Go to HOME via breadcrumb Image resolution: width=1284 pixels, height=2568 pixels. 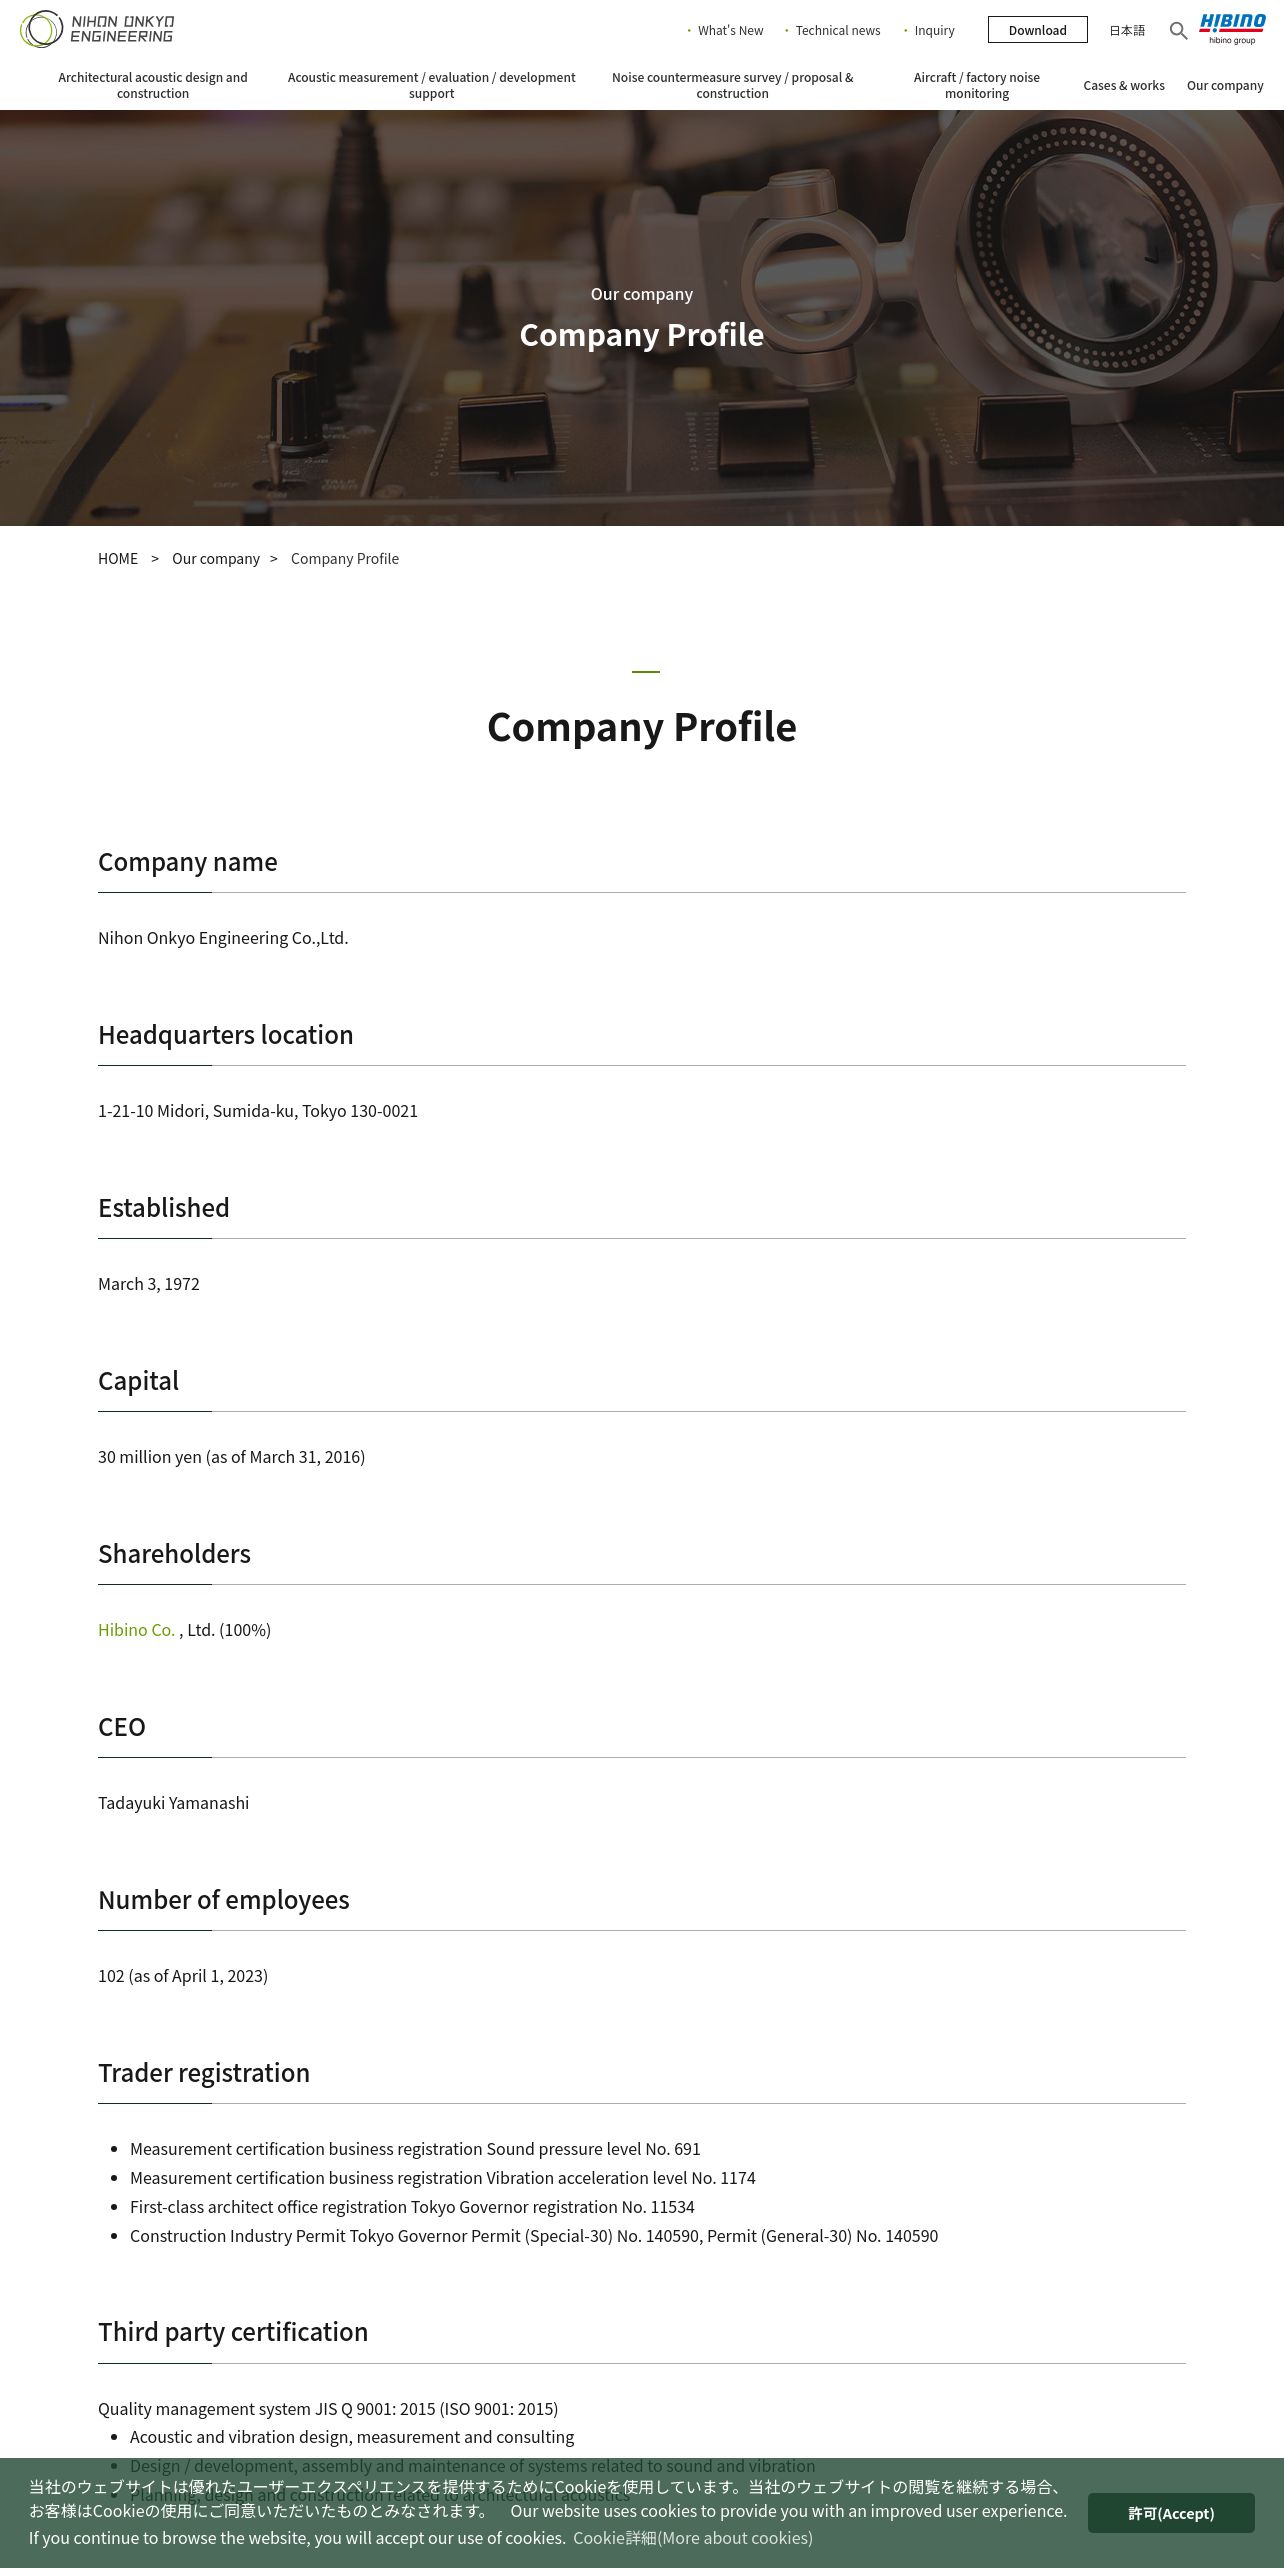(118, 559)
